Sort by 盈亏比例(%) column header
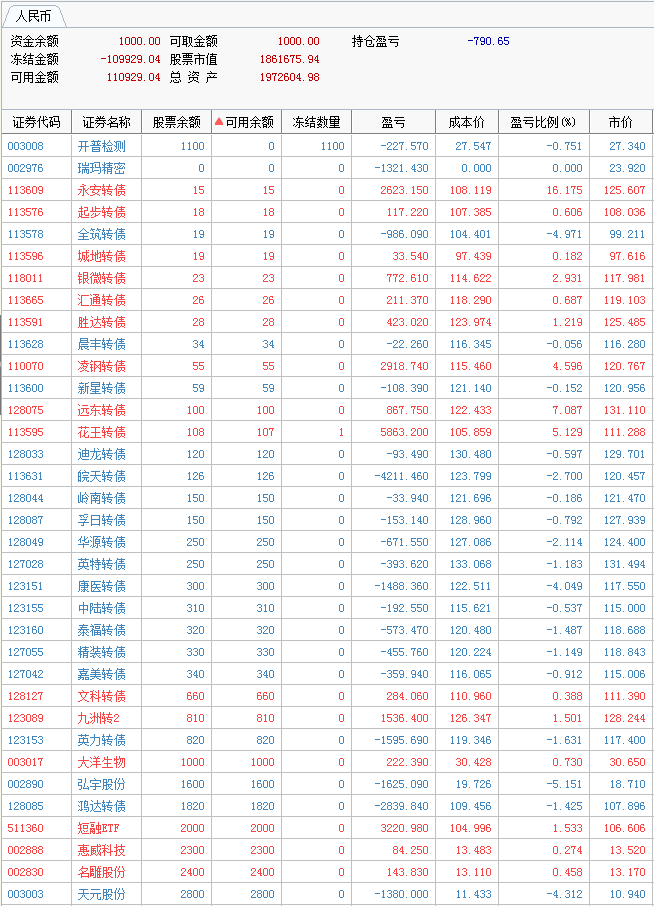654x906 pixels. 543,122
